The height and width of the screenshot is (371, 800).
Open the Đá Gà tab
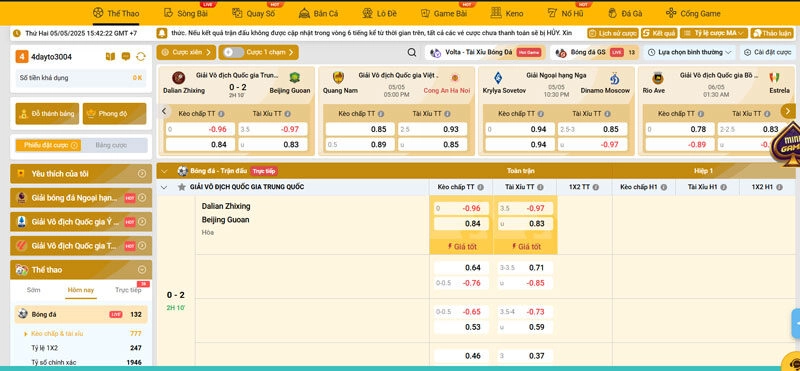tap(625, 13)
